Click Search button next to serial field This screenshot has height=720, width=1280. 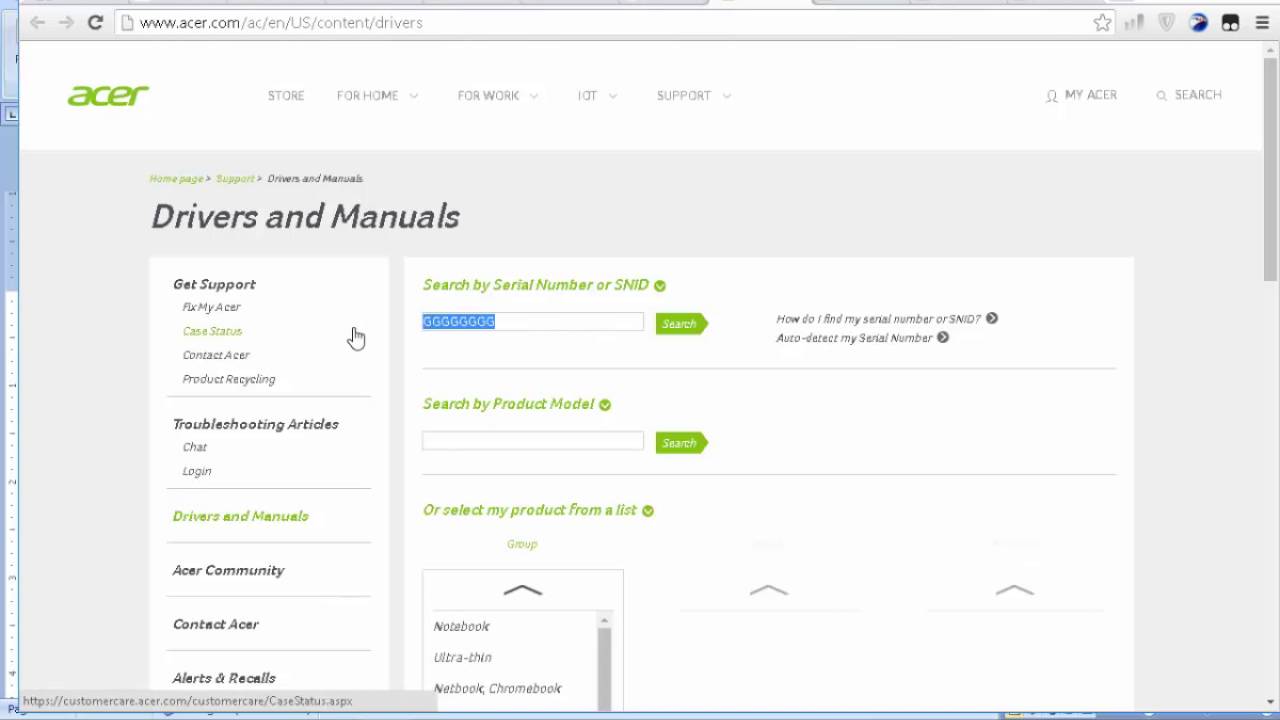pos(681,323)
